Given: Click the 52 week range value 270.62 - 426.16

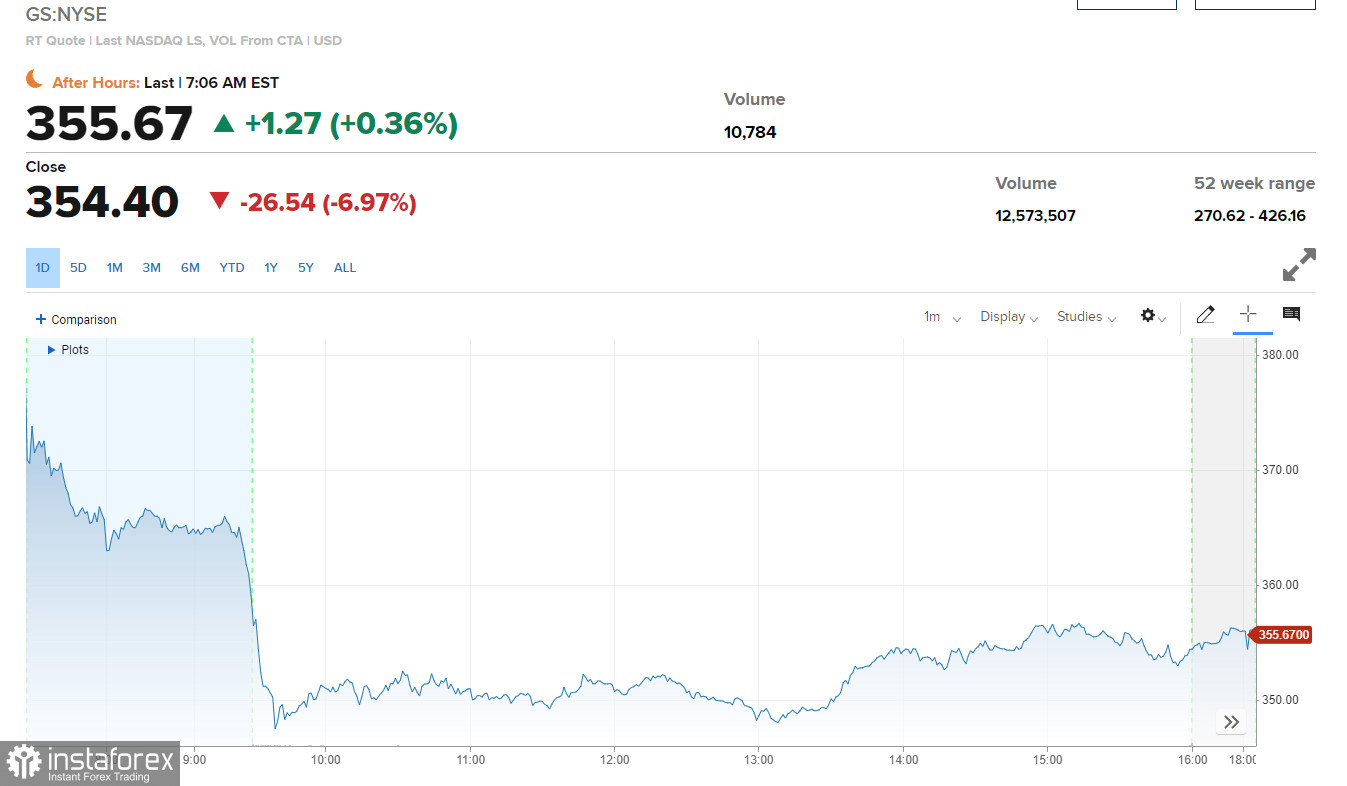Looking at the screenshot, I should coord(1250,216).
